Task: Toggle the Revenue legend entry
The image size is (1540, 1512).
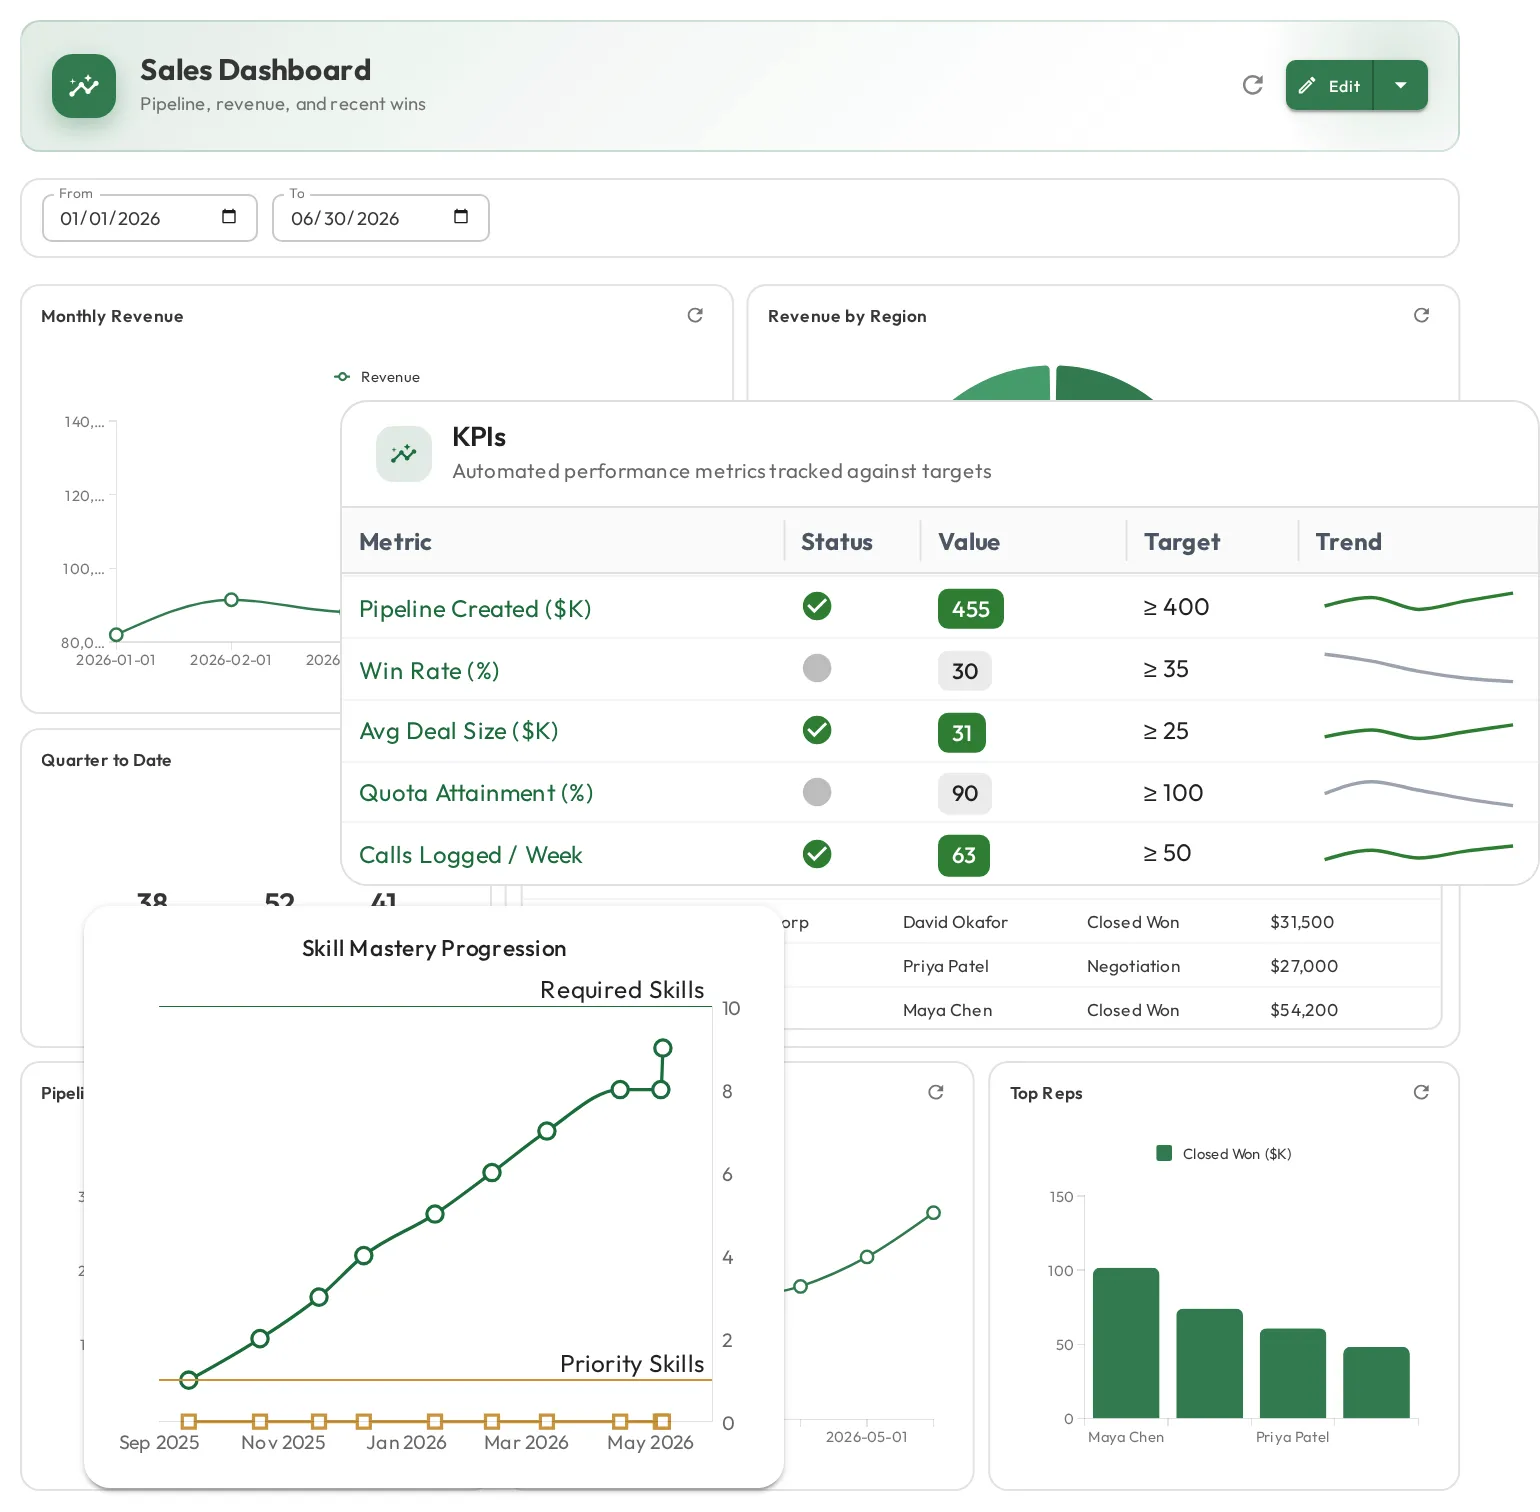Action: 377,377
